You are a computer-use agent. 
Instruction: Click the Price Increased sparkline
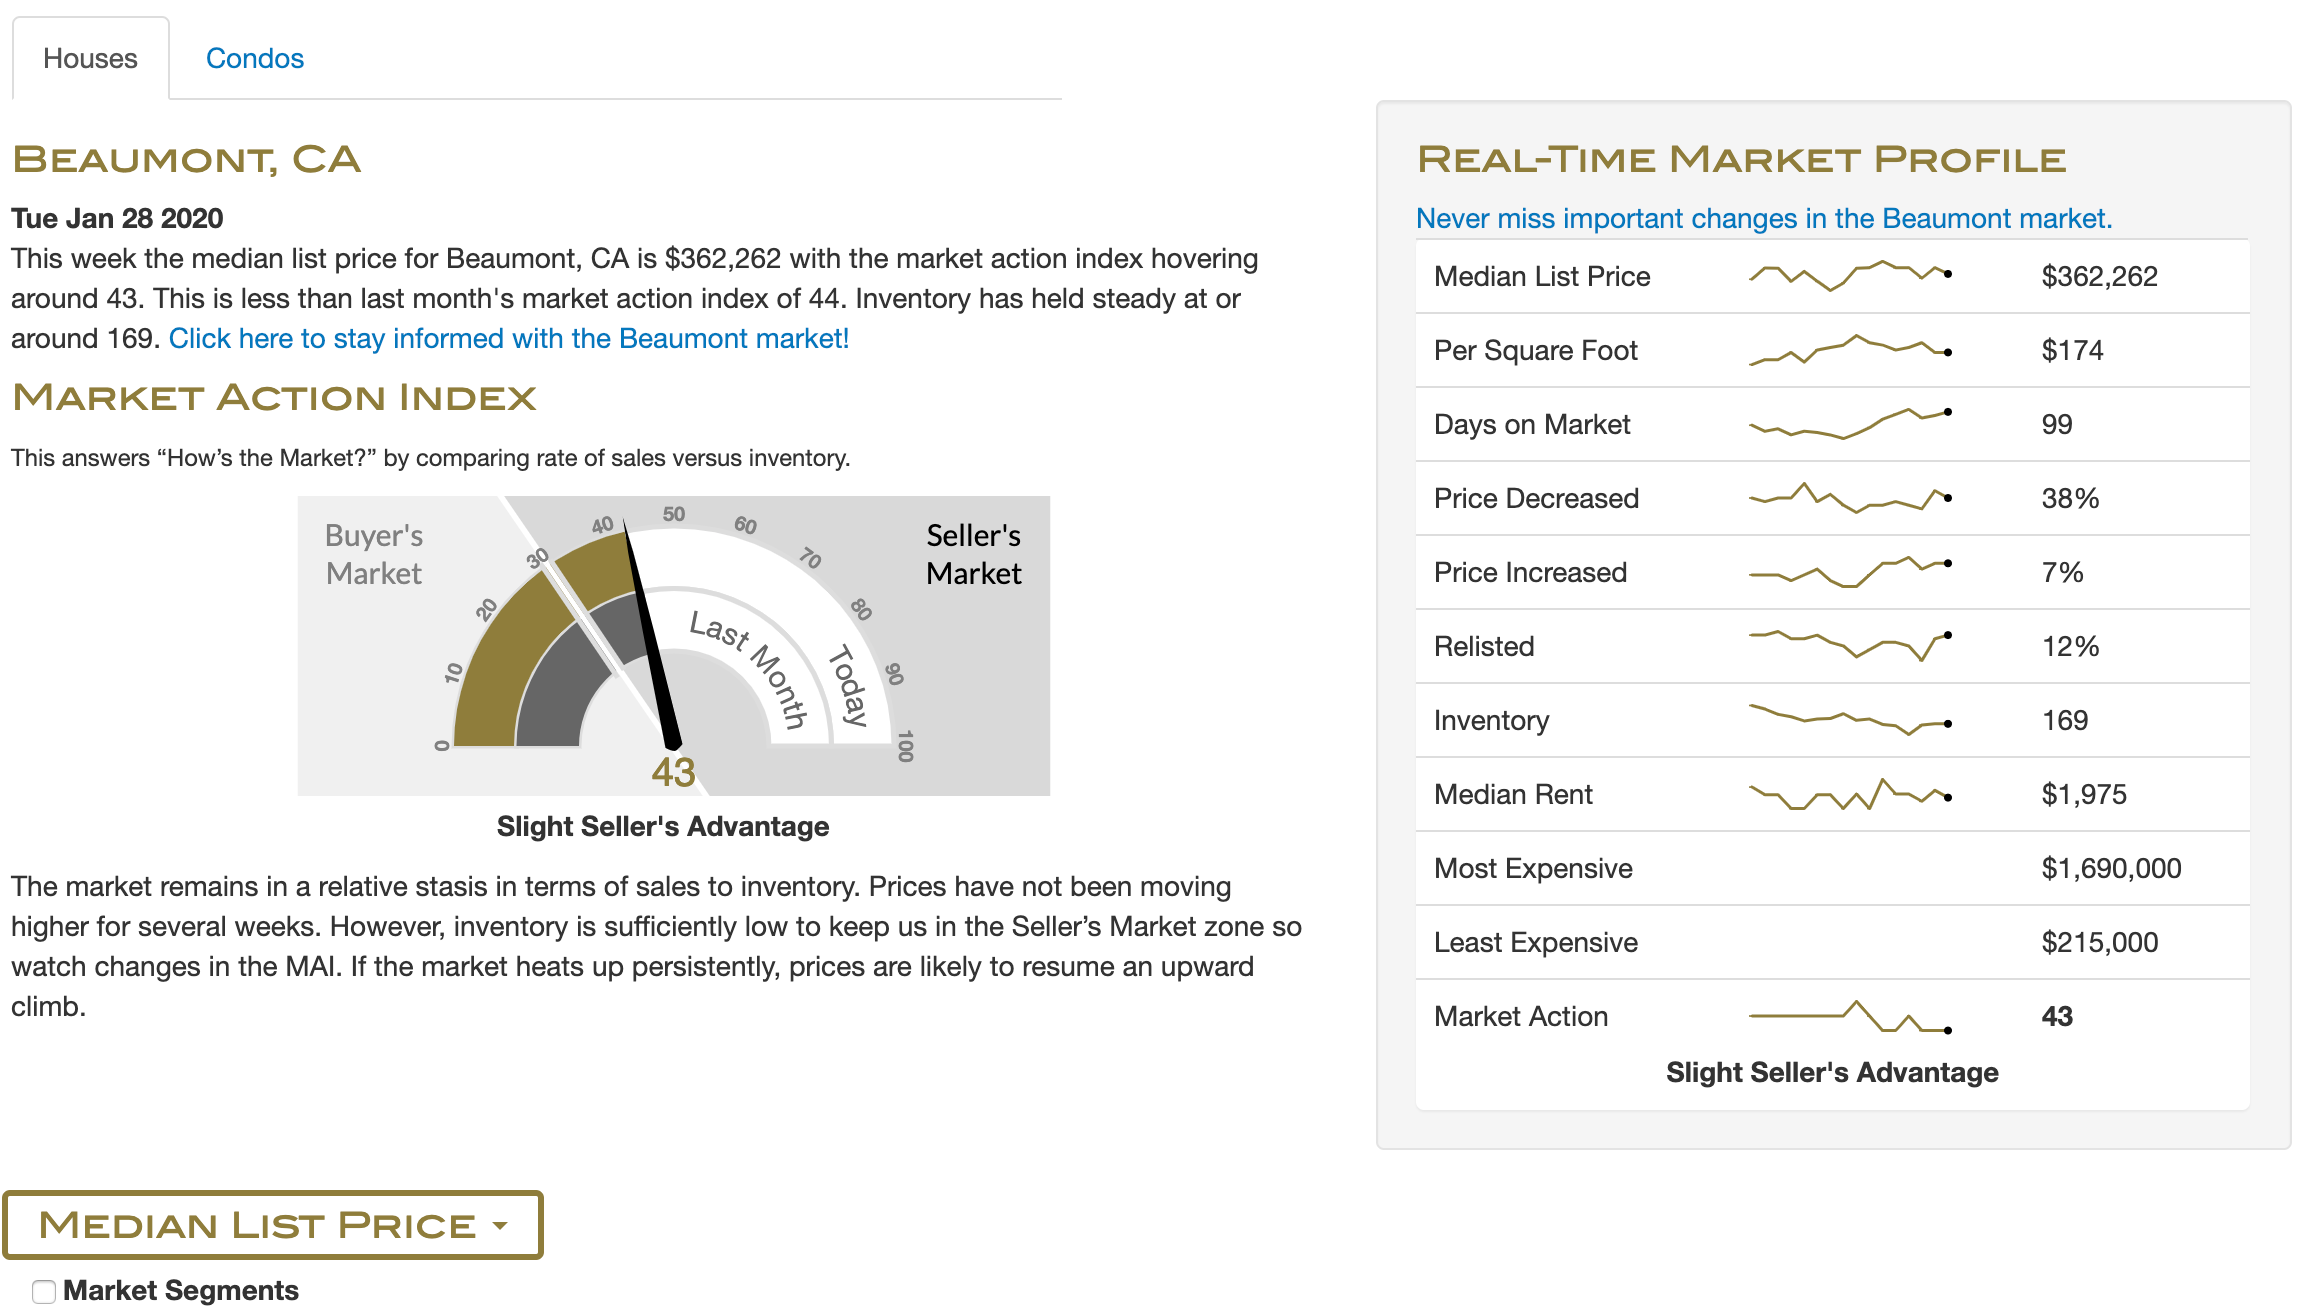1850,572
